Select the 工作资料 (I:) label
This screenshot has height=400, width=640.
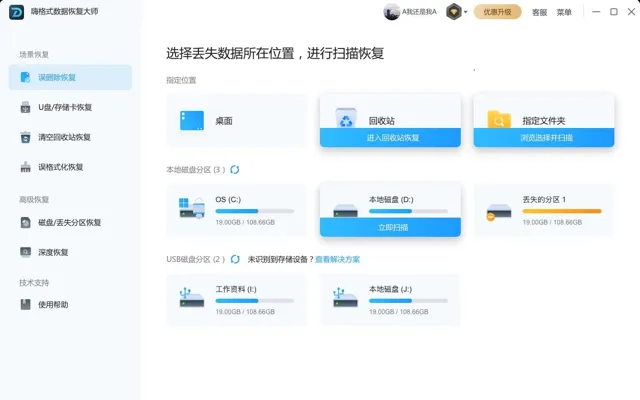236,289
